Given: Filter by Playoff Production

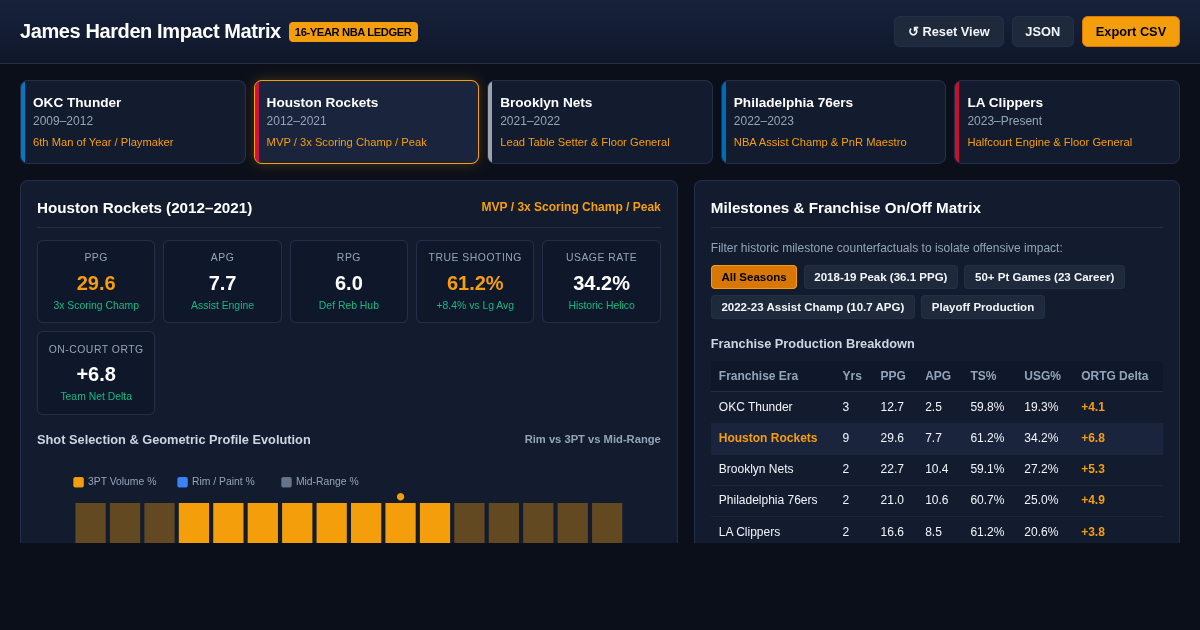Looking at the screenshot, I should click(x=982, y=307).
